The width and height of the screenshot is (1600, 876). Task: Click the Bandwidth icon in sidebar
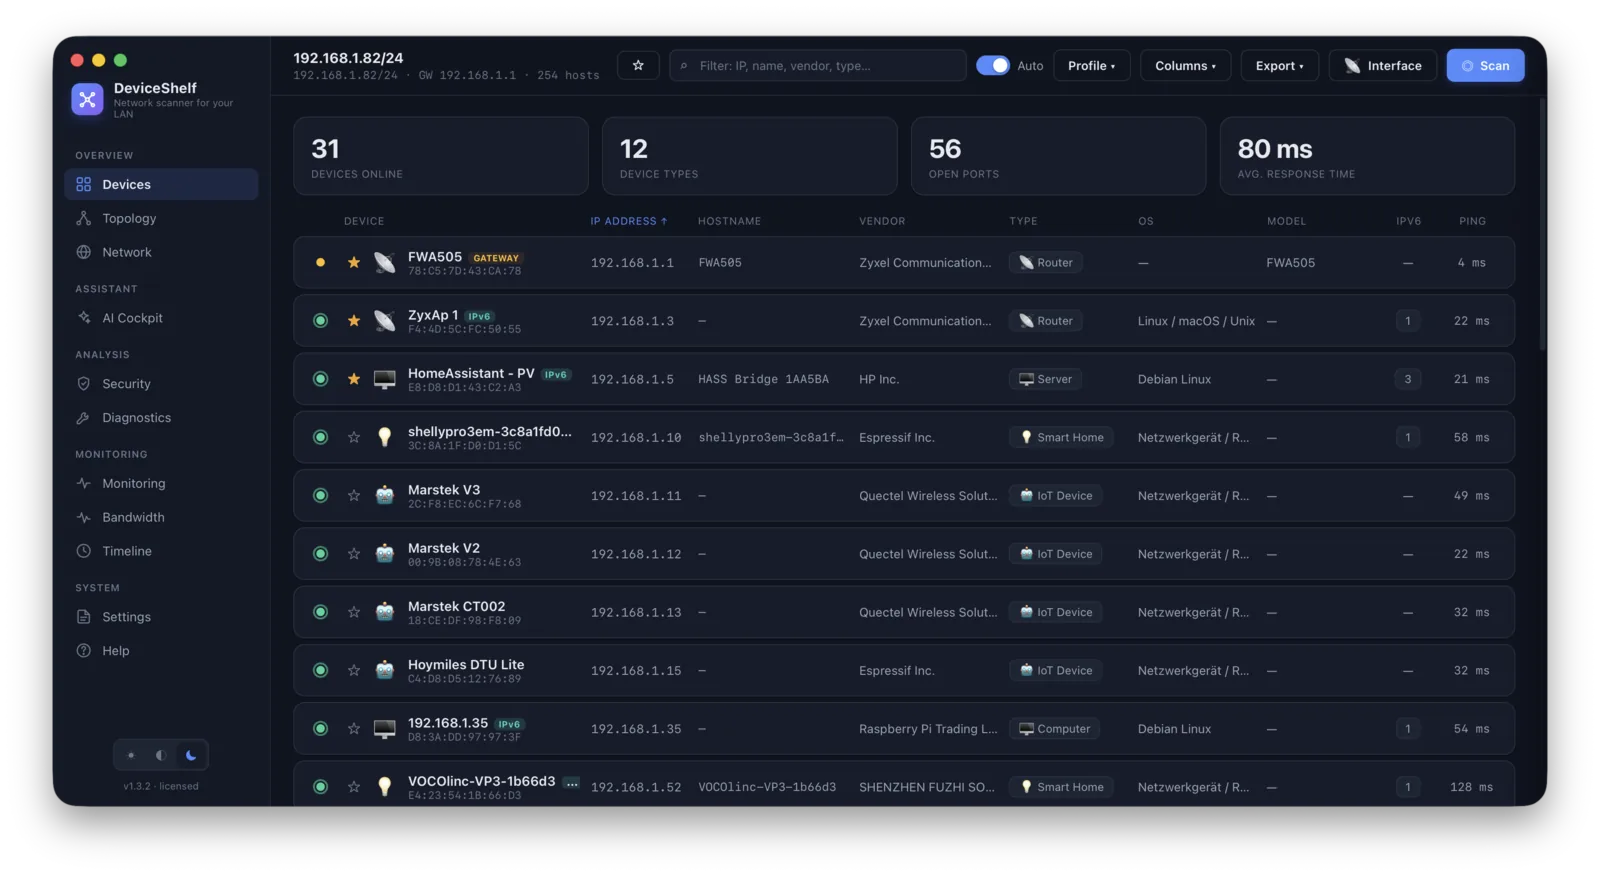84,517
